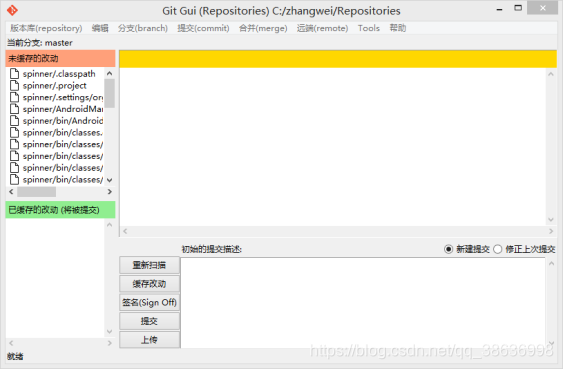The width and height of the screenshot is (563, 369).
Task: Click the 未缓存的改动 orange header
Action: (x=60, y=59)
